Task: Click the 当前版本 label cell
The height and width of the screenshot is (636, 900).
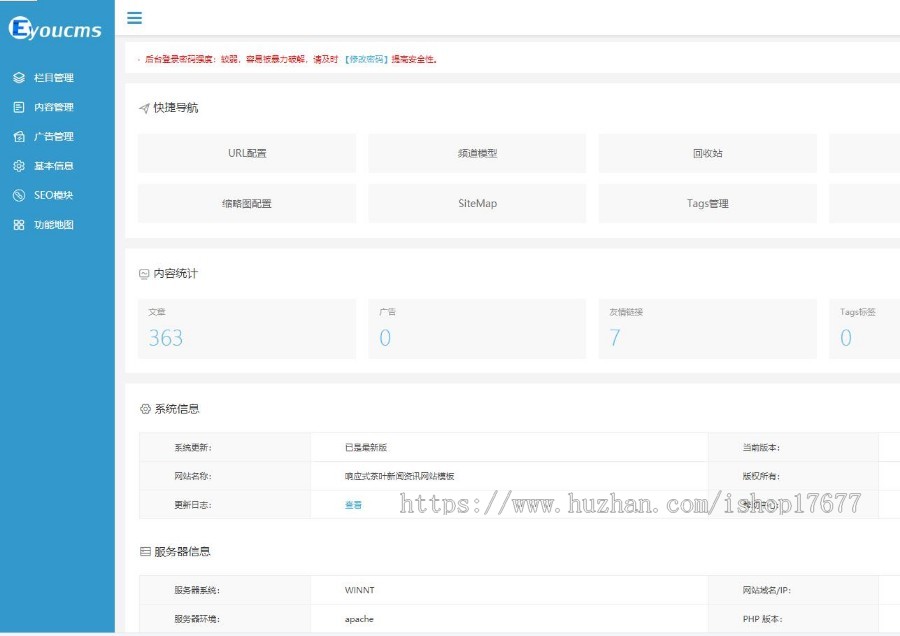Action: point(793,447)
